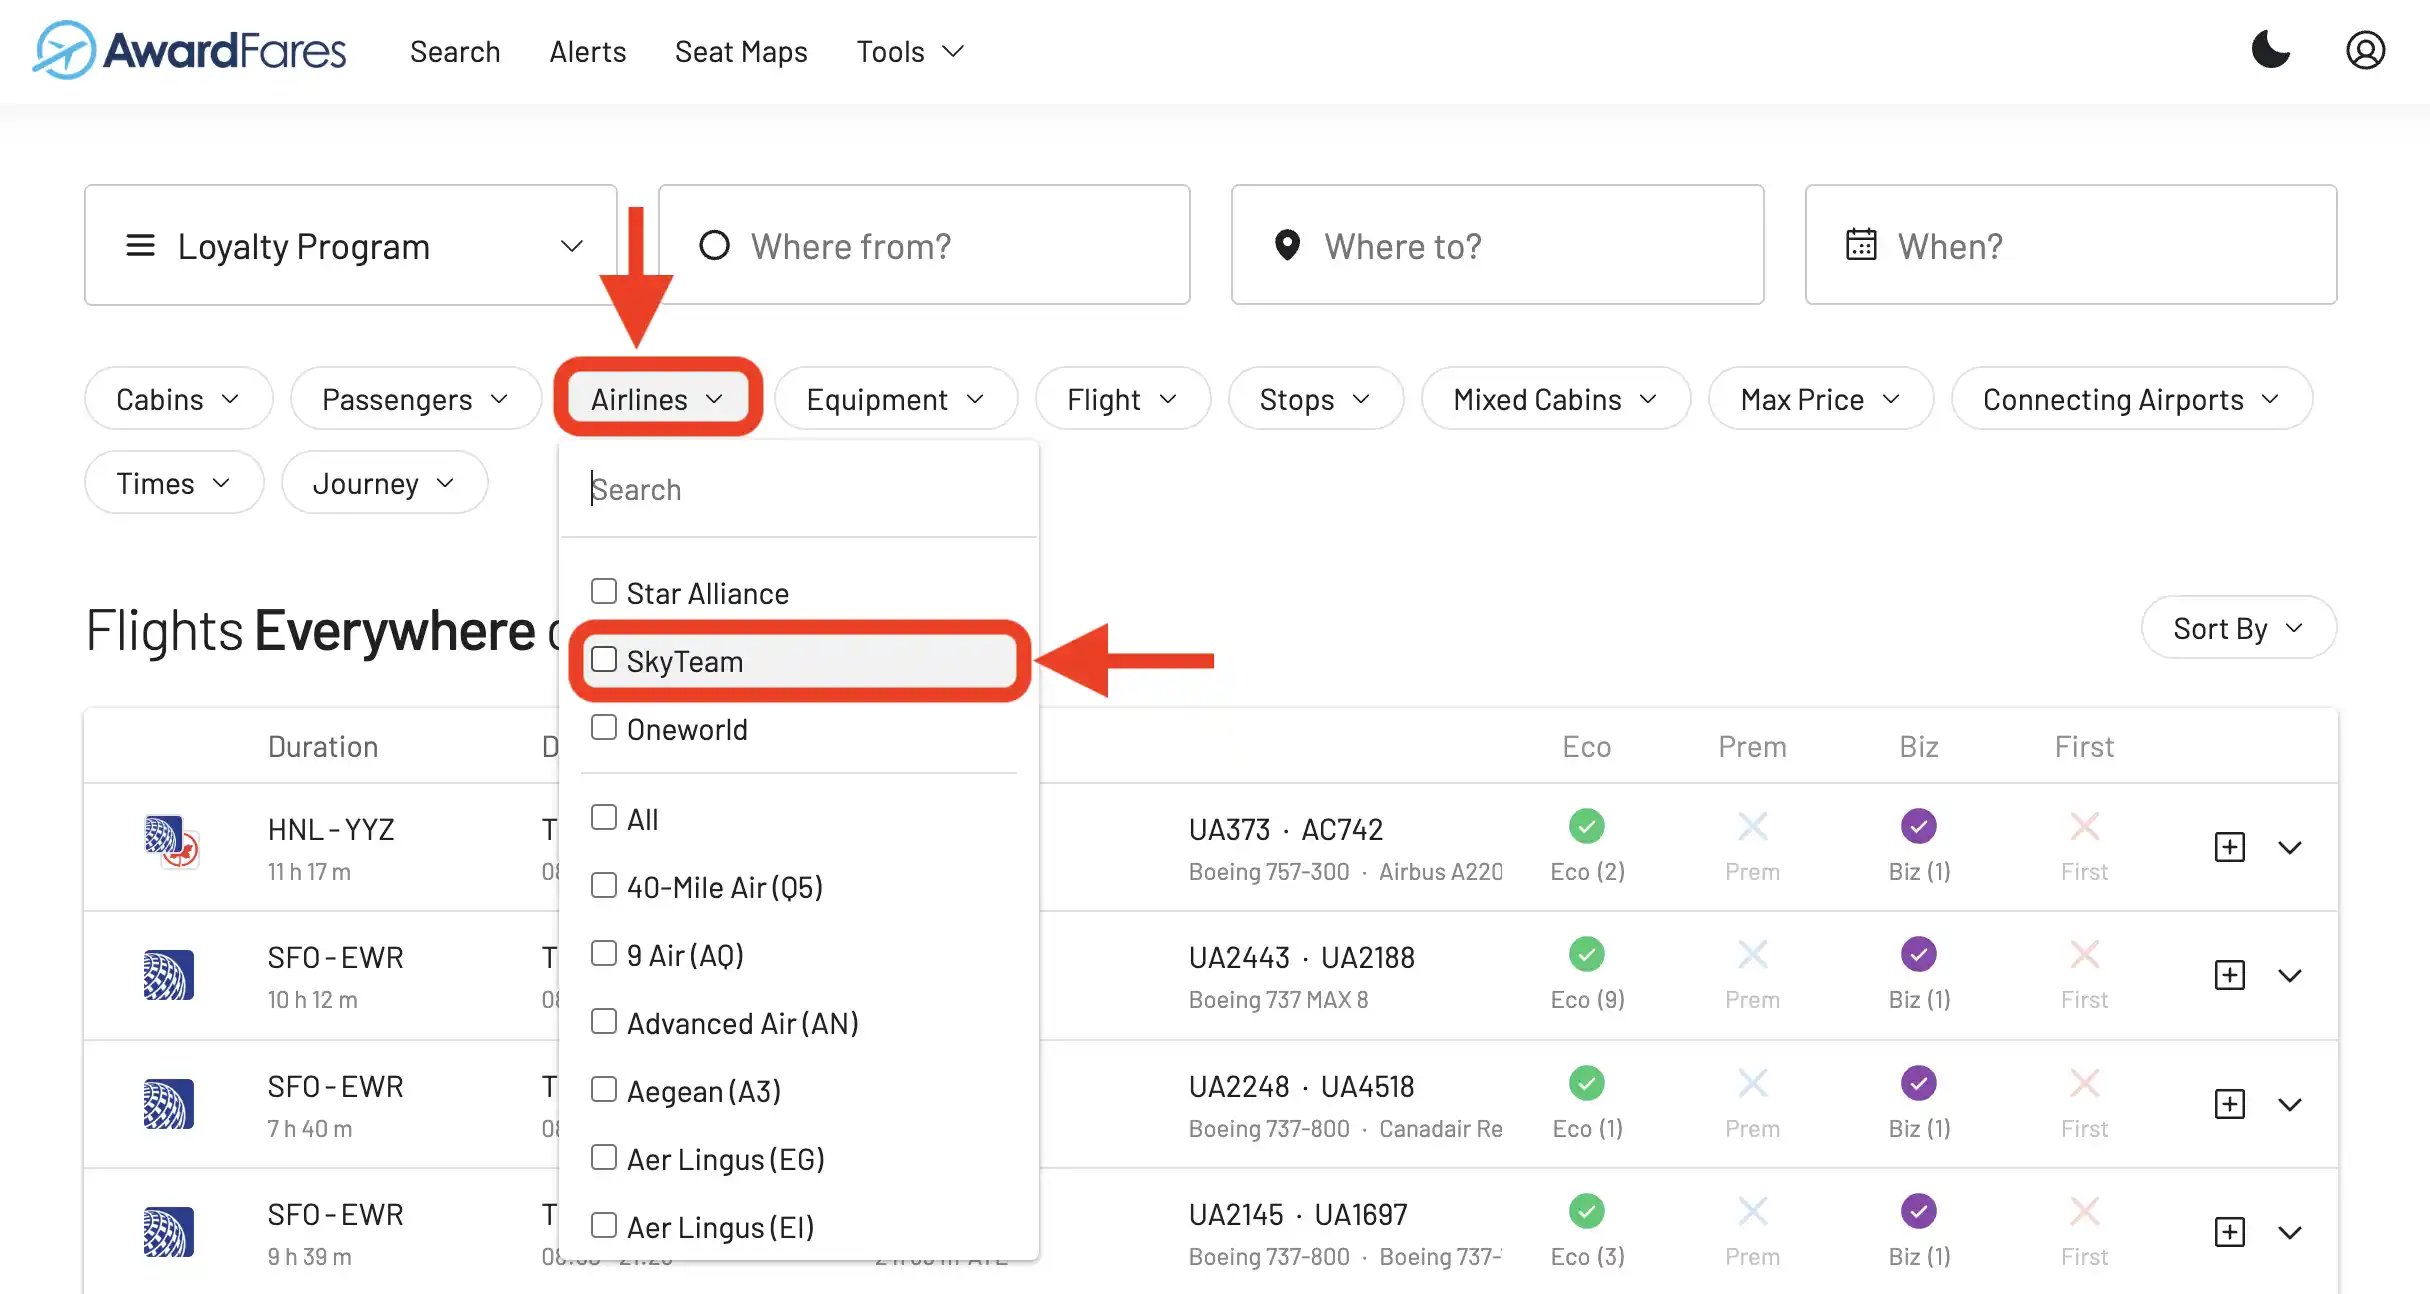Click the green Eco (9) availability checkmark

click(1586, 955)
